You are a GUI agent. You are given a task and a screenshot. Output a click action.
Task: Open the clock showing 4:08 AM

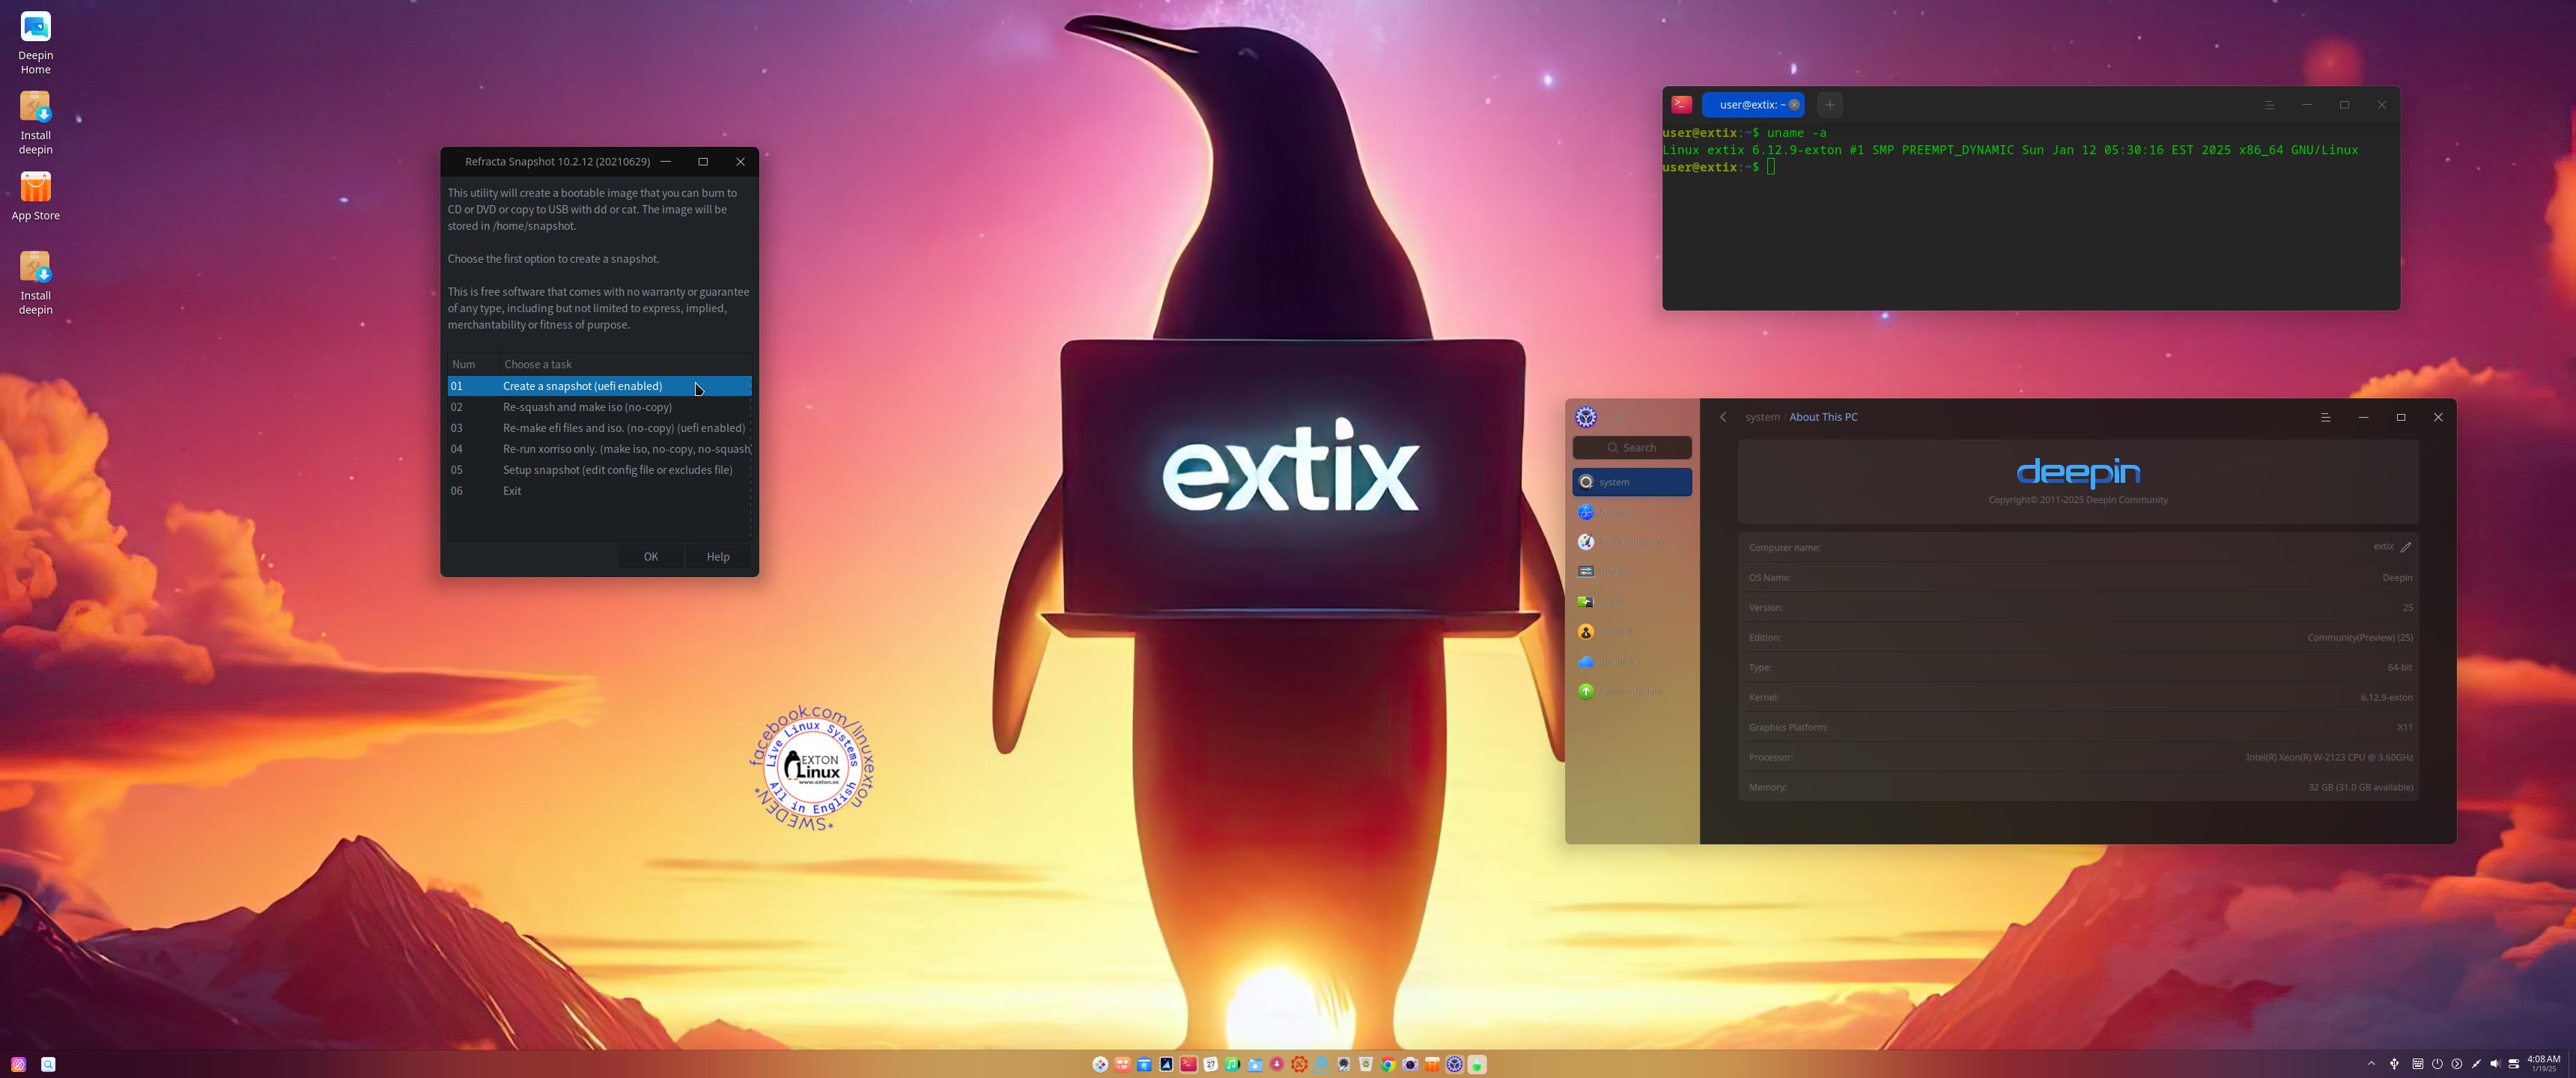[x=2544, y=1063]
